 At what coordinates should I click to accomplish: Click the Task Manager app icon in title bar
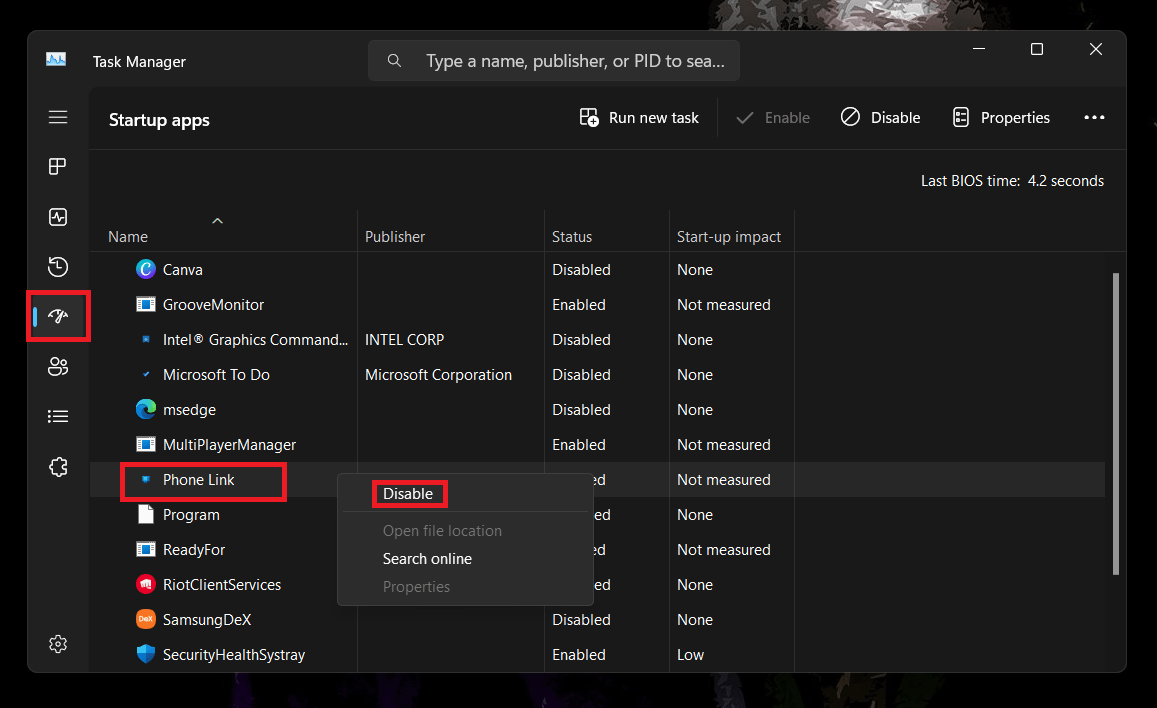tap(56, 60)
